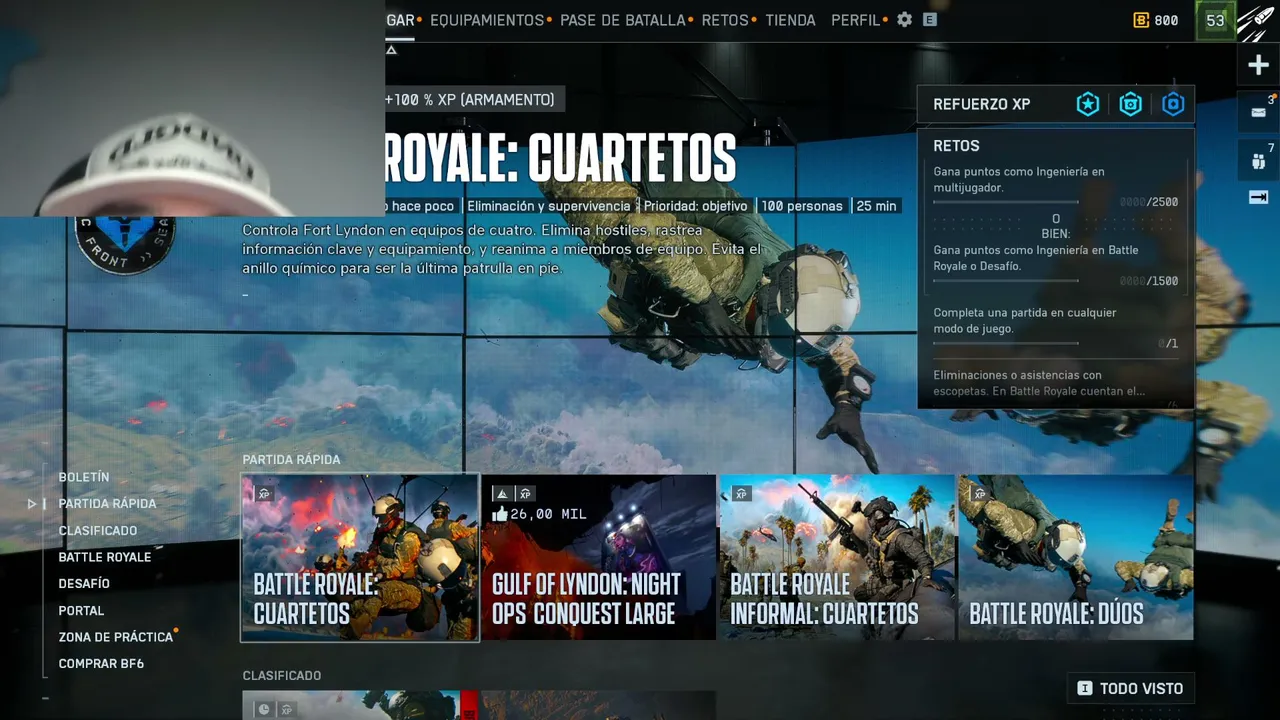
Task: Click the E key prompt icon
Action: [930, 20]
